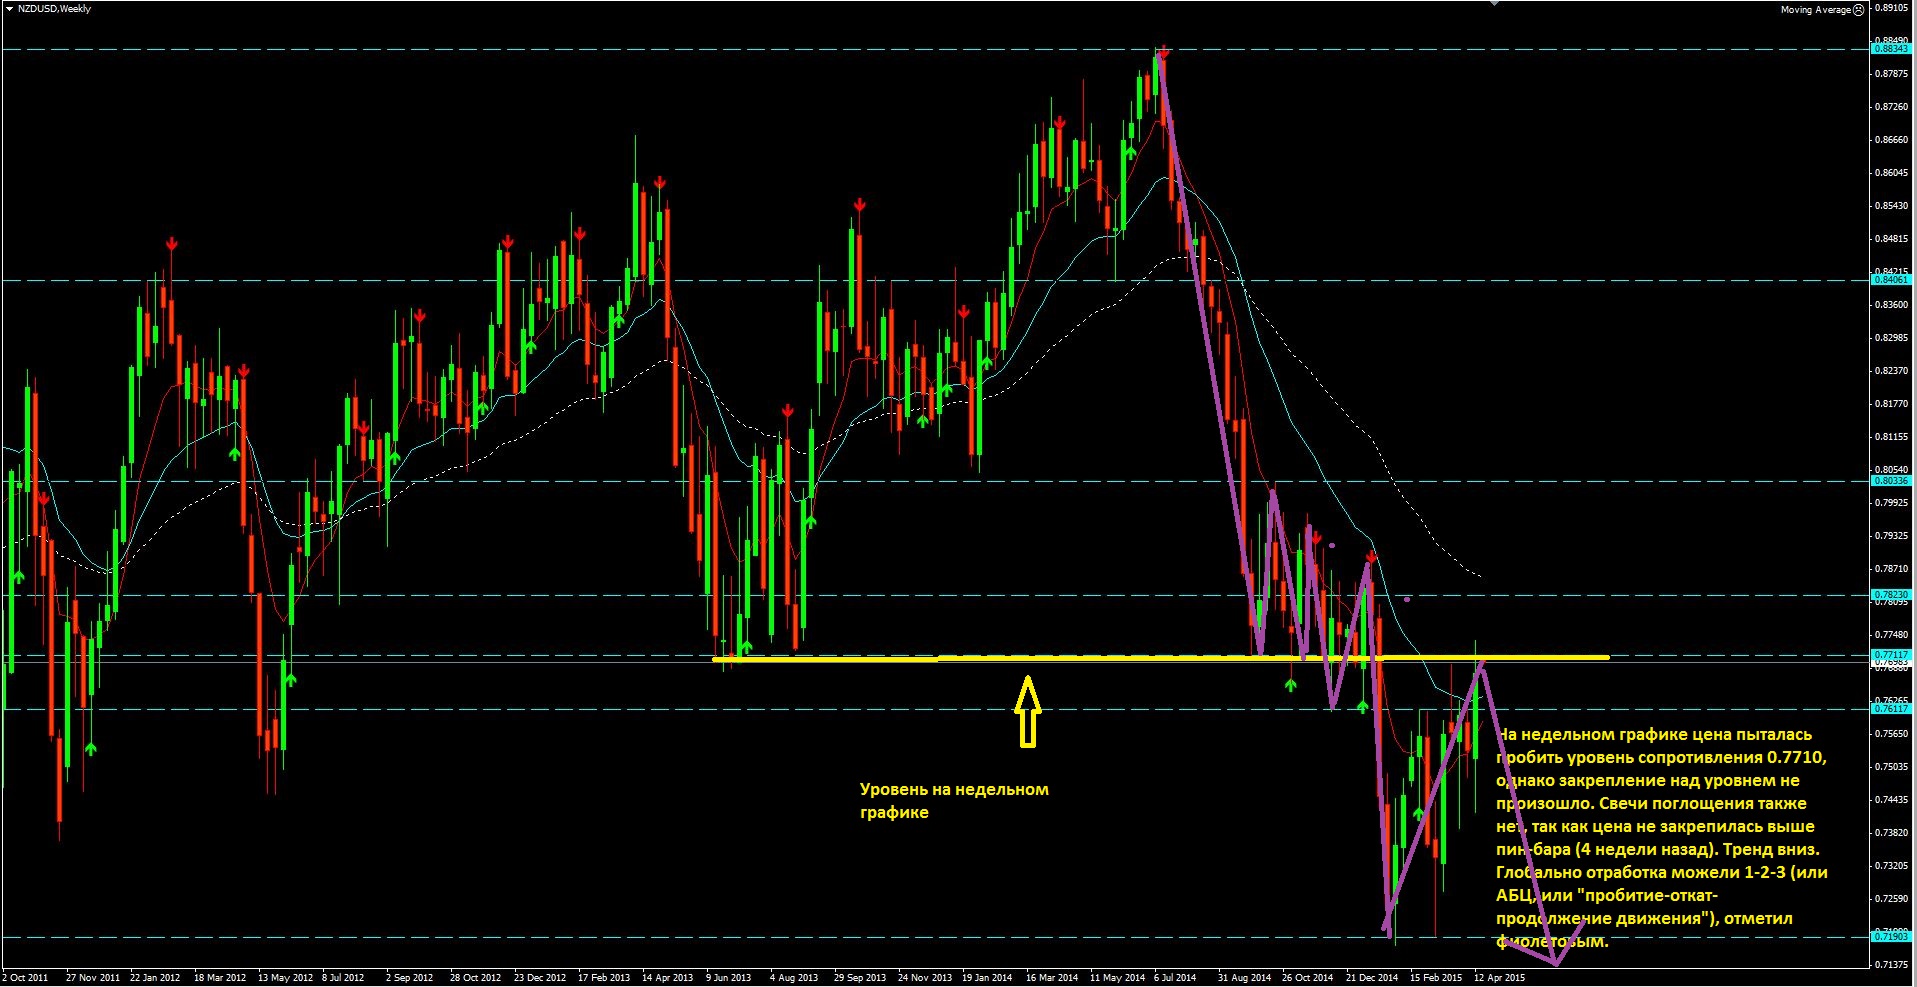Click the 9 Jun 2013 date label
Viewport: 1917px width, 987px height.
[729, 978]
